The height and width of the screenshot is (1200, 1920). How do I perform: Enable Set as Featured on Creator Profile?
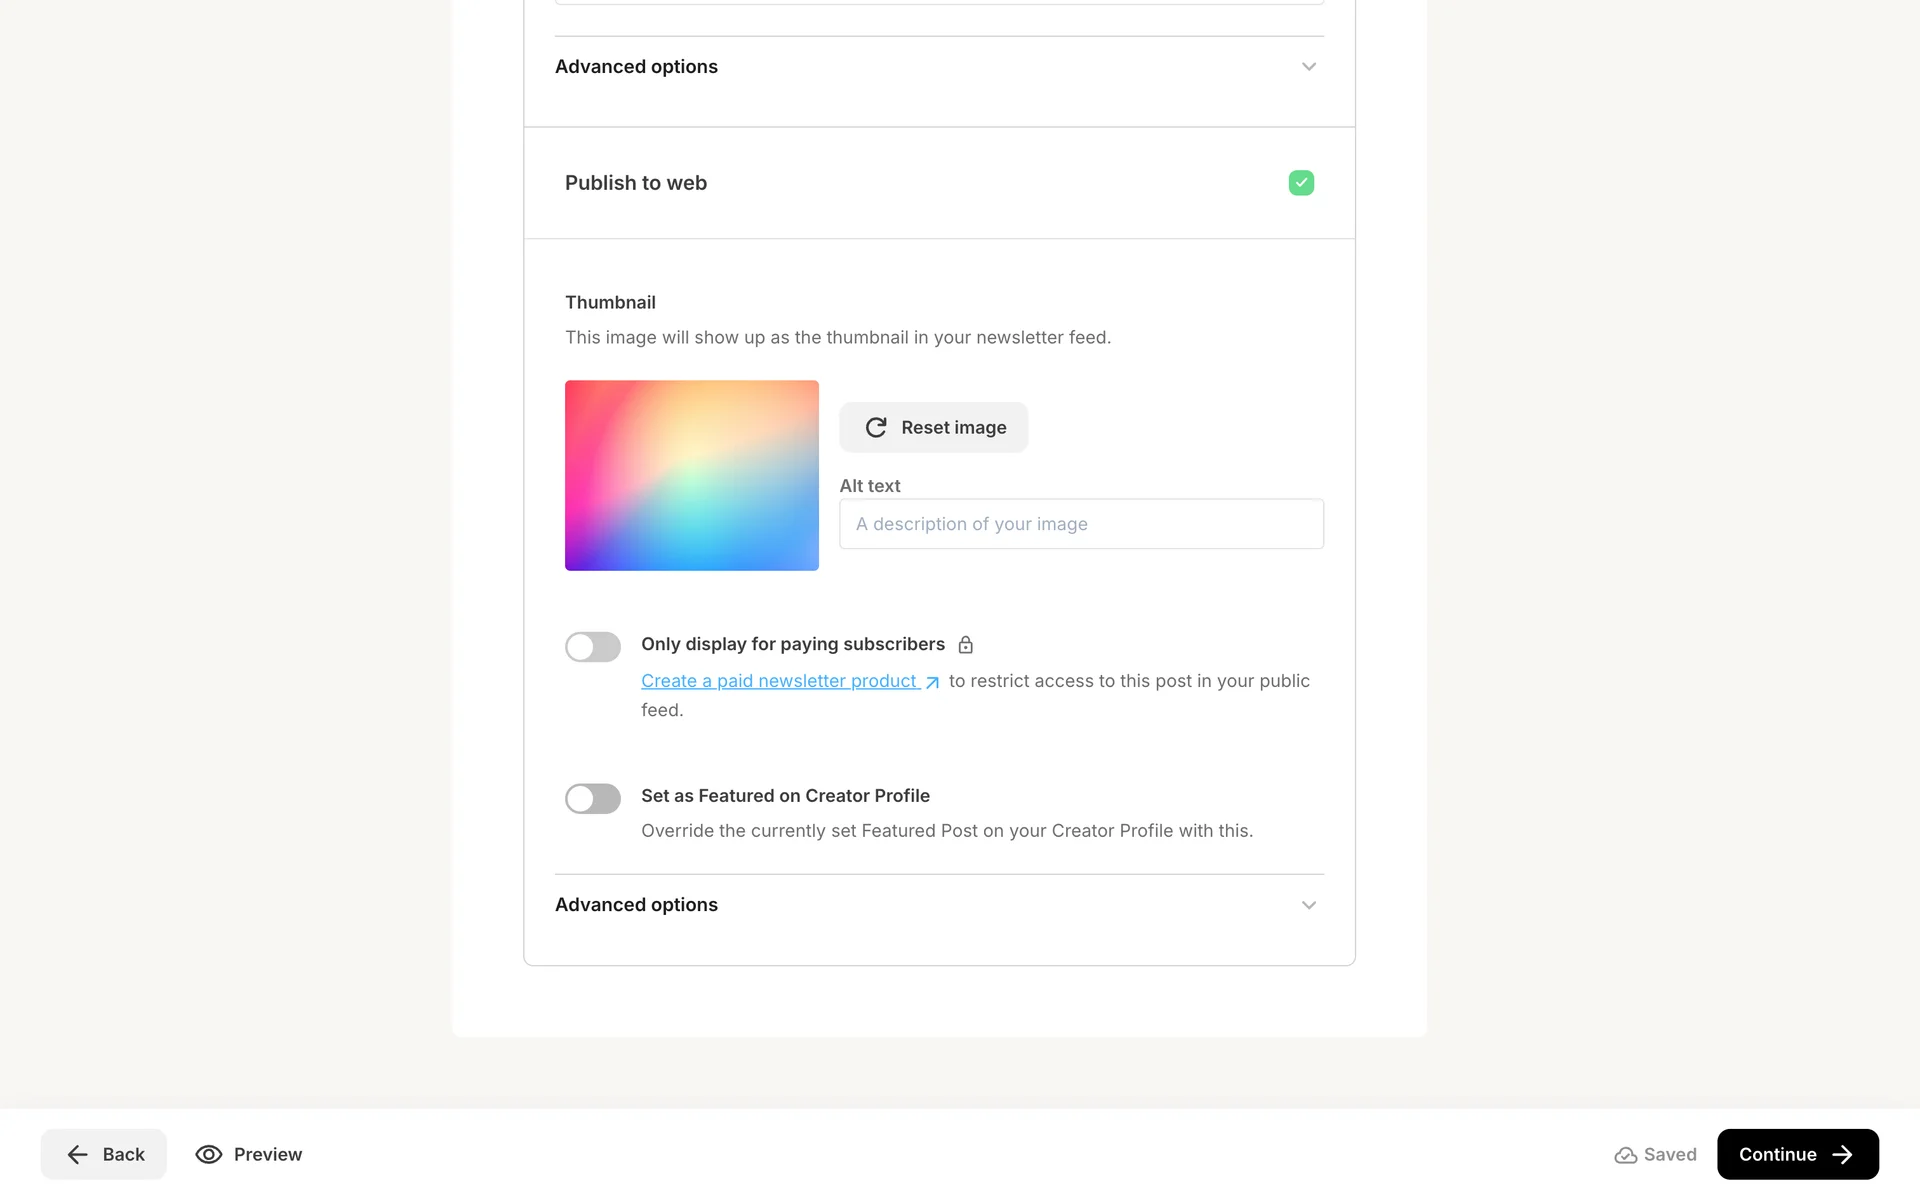point(593,798)
